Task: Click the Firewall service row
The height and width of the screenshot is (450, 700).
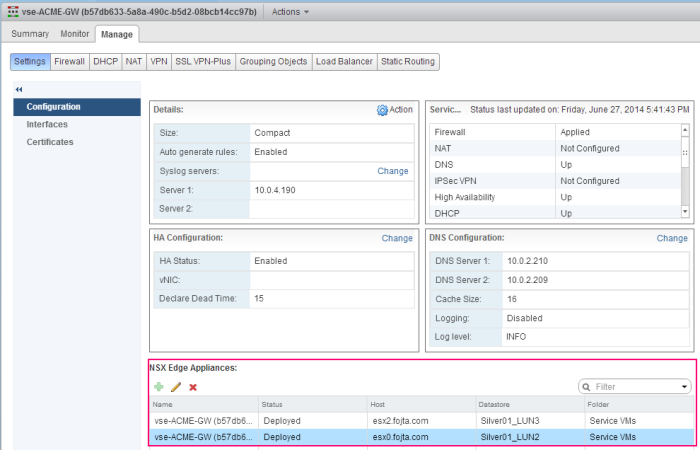Action: click(555, 132)
